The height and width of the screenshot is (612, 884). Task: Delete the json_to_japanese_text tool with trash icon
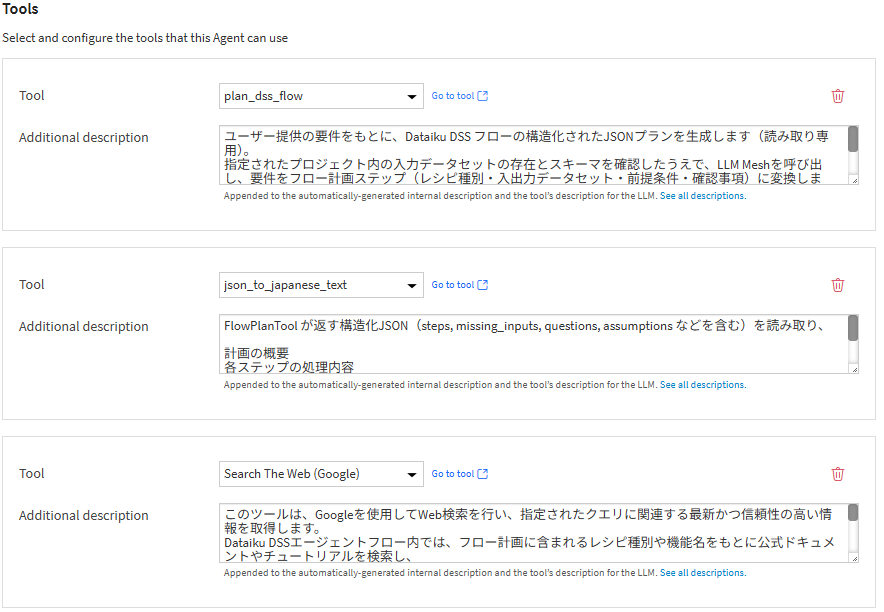[x=838, y=285]
